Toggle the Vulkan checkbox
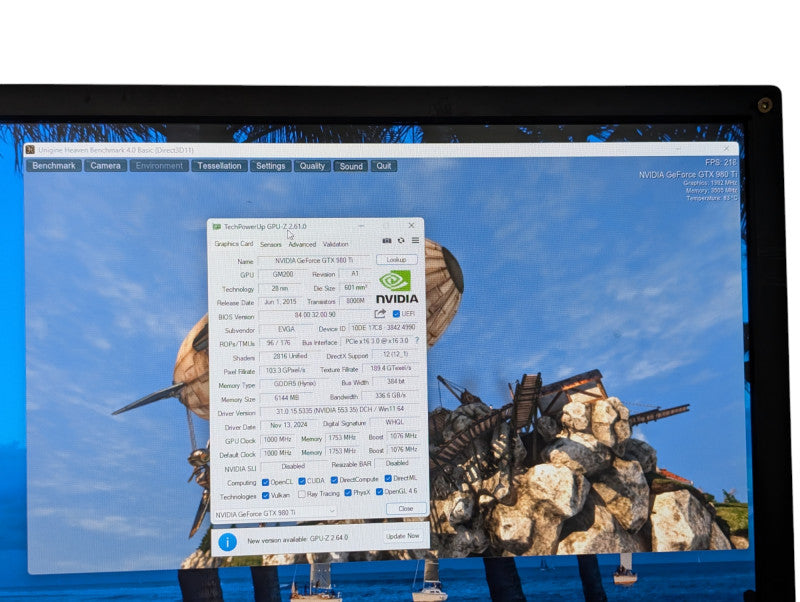This screenshot has width=800, height=602. pos(265,495)
